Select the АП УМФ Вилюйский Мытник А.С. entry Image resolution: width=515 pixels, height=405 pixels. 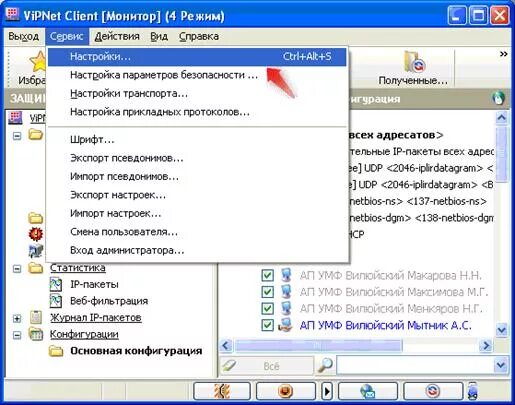pos(386,325)
